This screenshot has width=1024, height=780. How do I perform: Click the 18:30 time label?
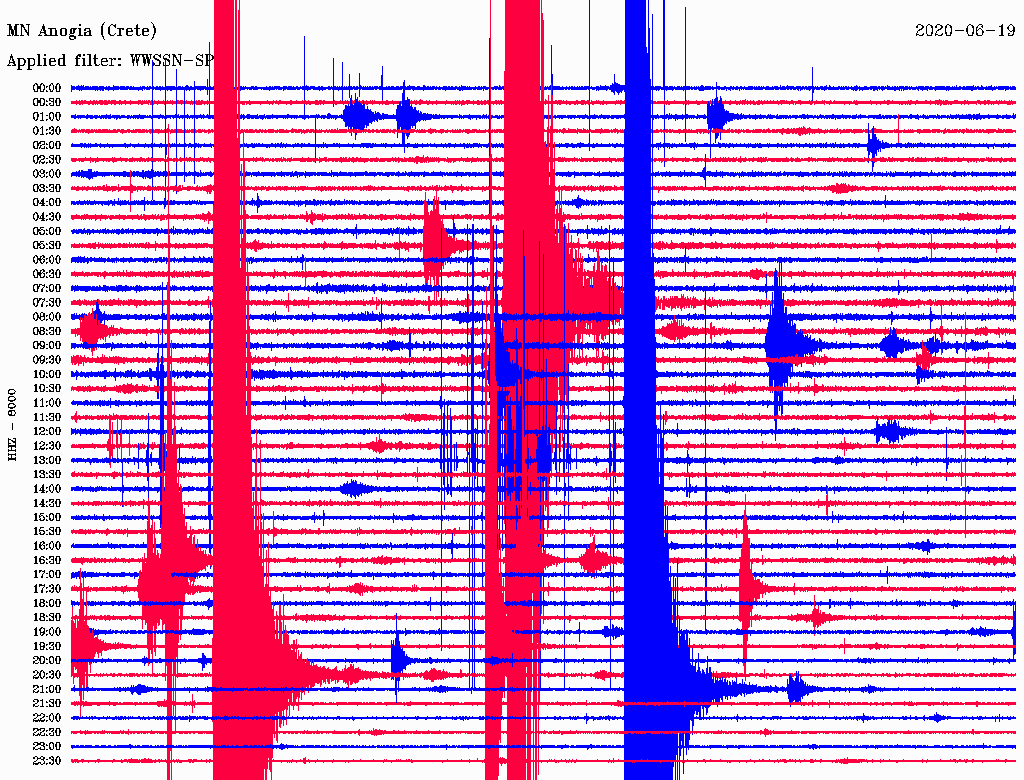(x=47, y=617)
